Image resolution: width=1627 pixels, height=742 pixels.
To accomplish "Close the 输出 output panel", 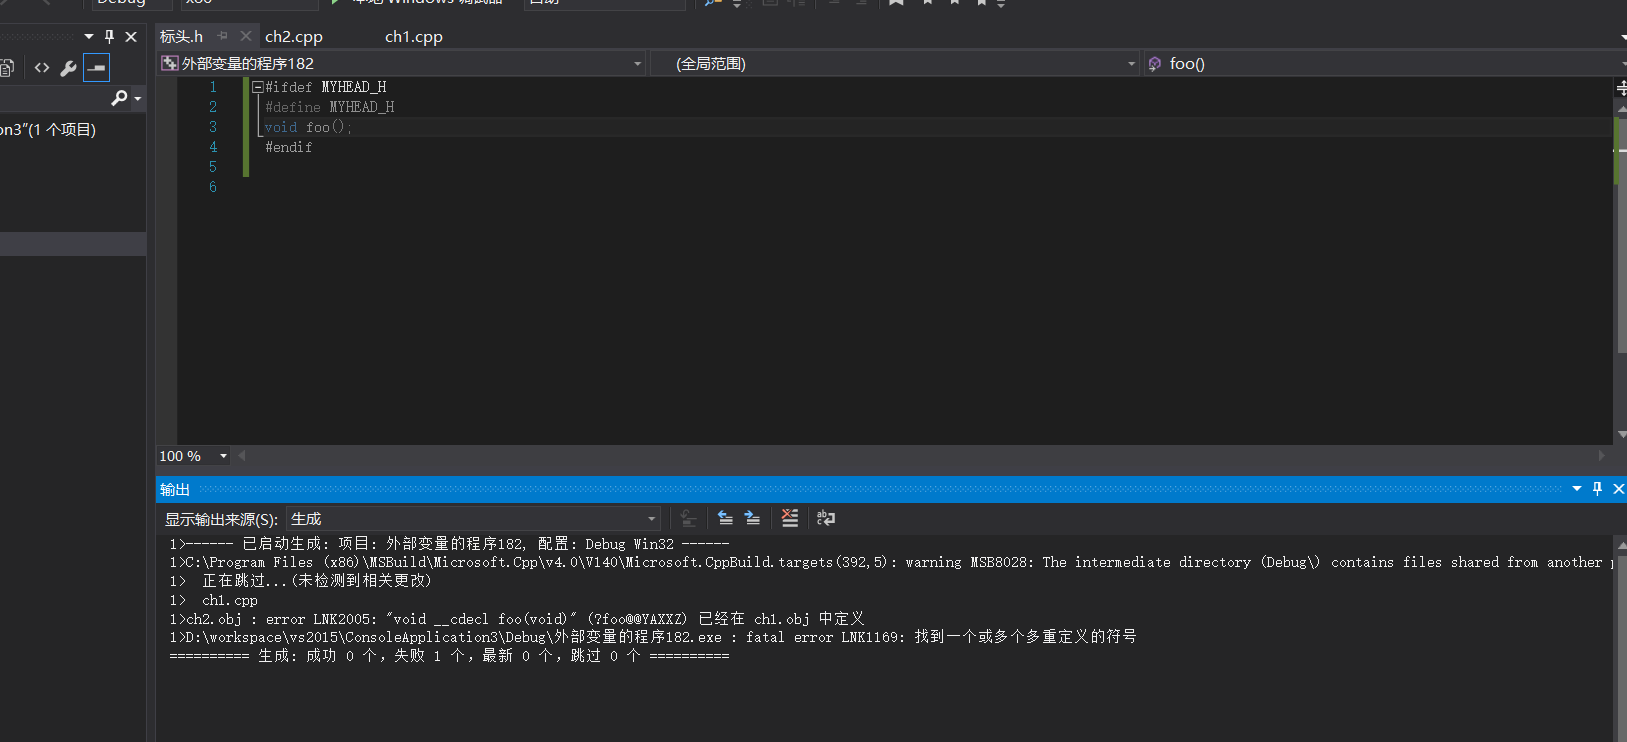I will pos(1618,489).
